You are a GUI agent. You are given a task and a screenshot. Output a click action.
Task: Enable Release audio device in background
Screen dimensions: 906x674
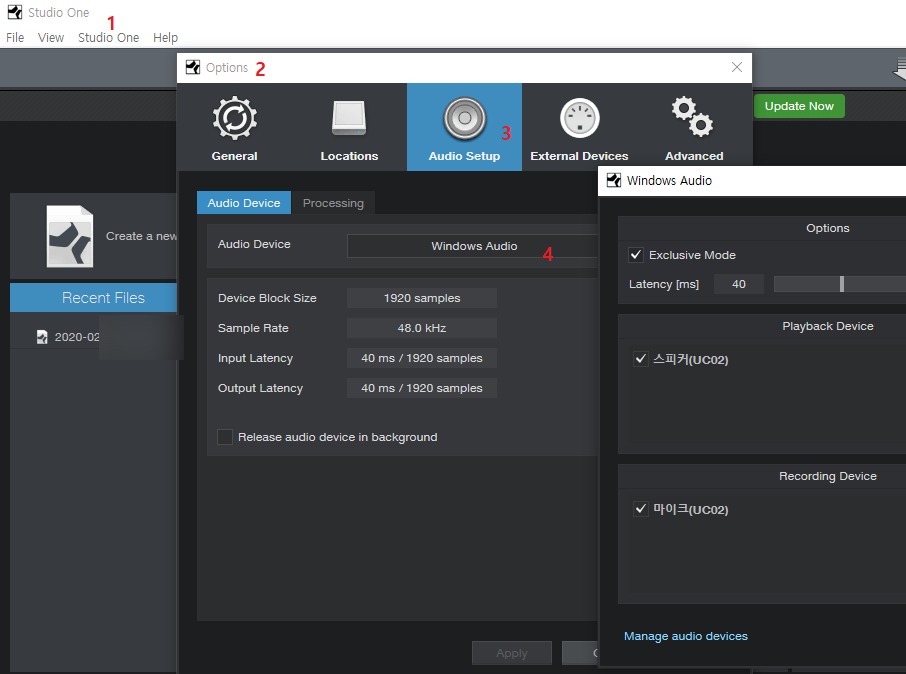(225, 437)
